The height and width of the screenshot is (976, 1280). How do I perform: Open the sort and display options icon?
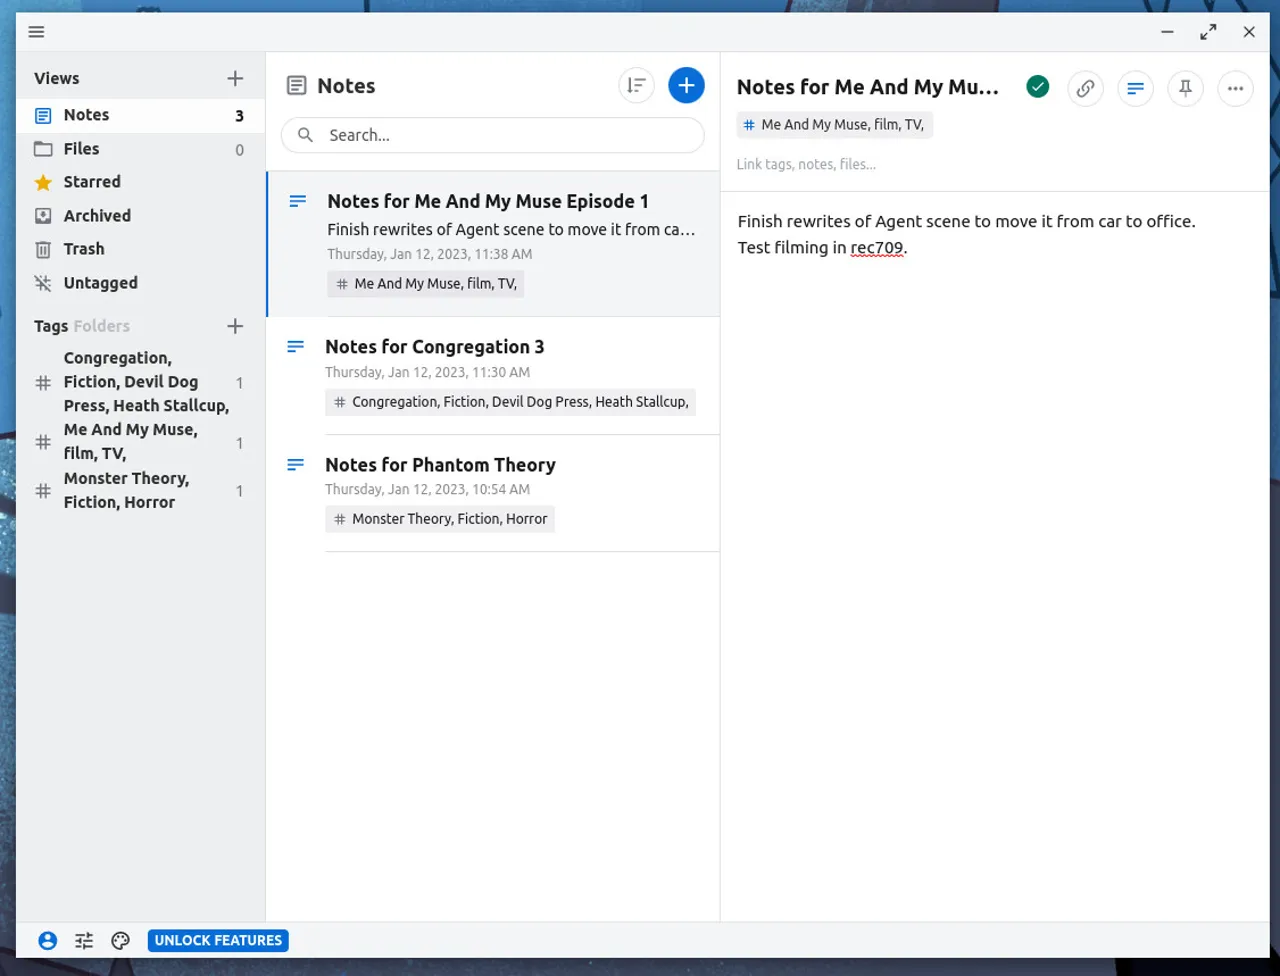coord(636,86)
